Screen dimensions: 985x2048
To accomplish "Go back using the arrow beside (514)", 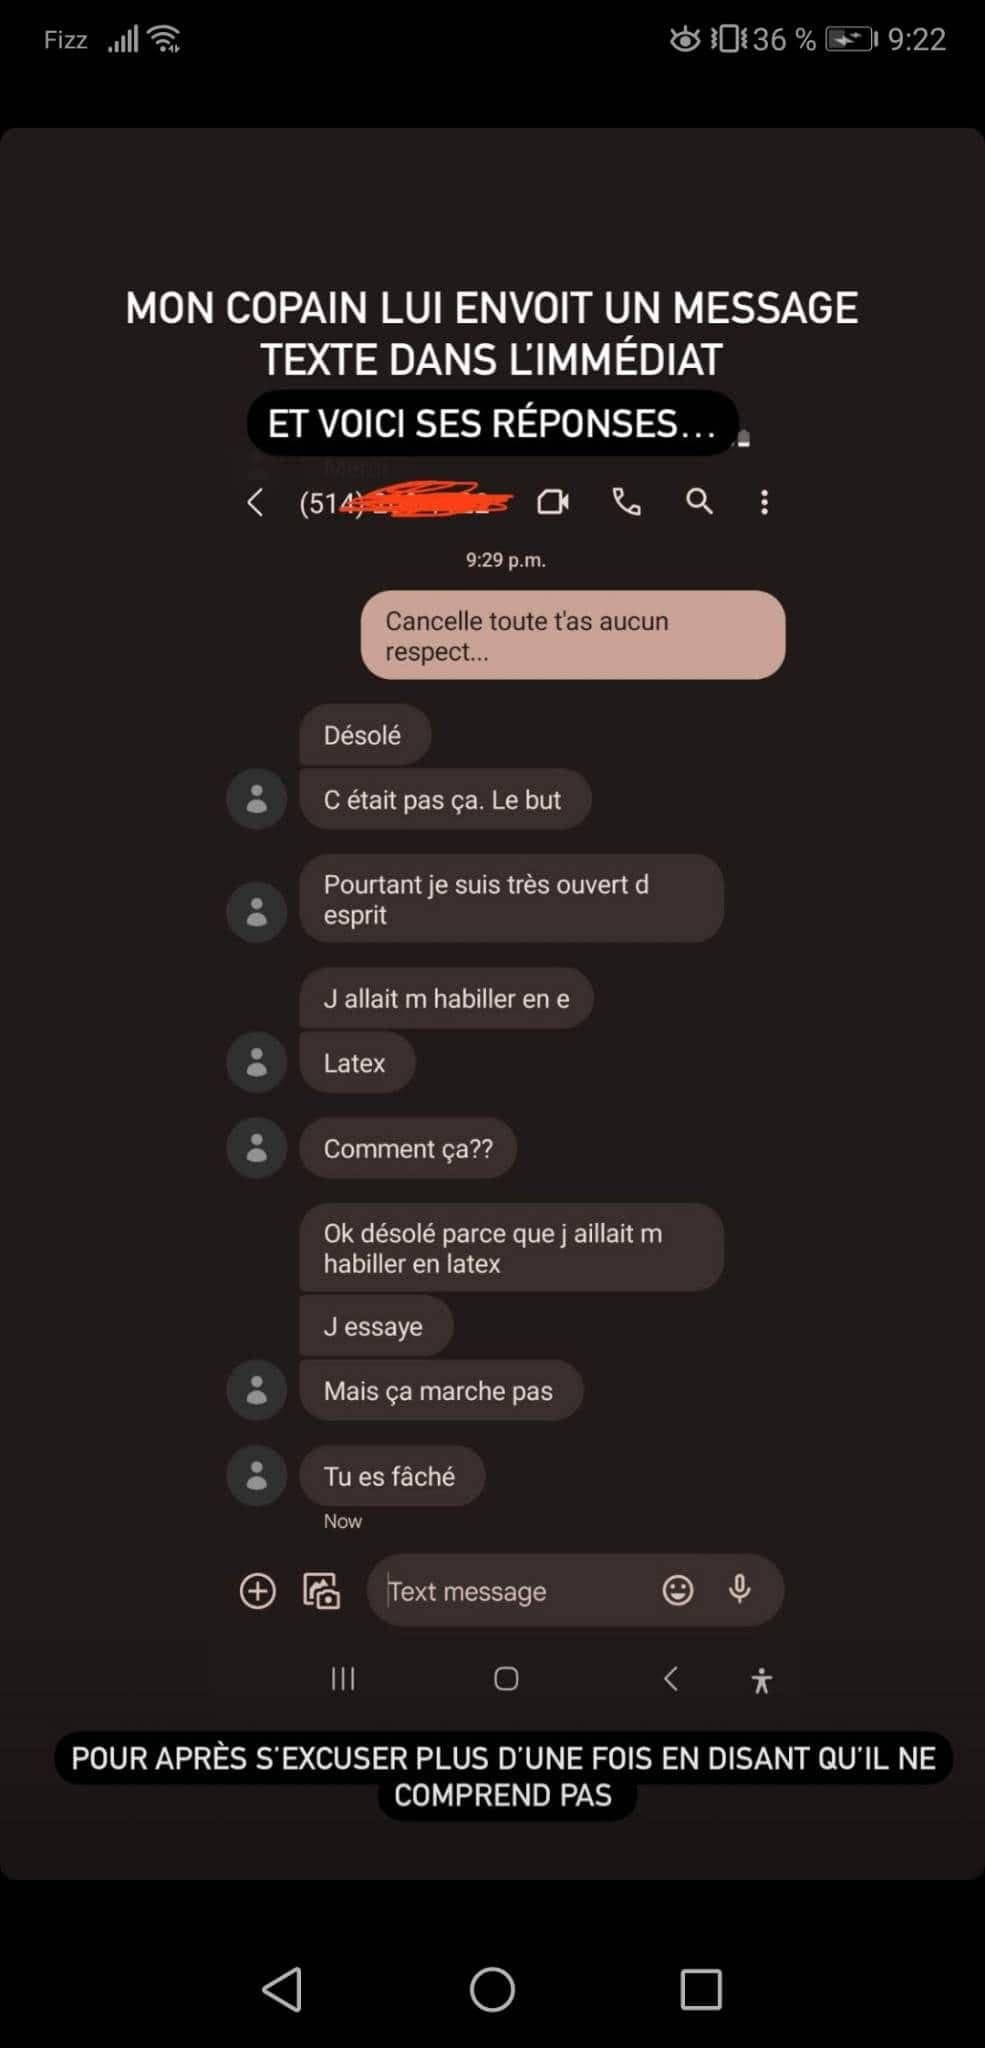I will 256,502.
